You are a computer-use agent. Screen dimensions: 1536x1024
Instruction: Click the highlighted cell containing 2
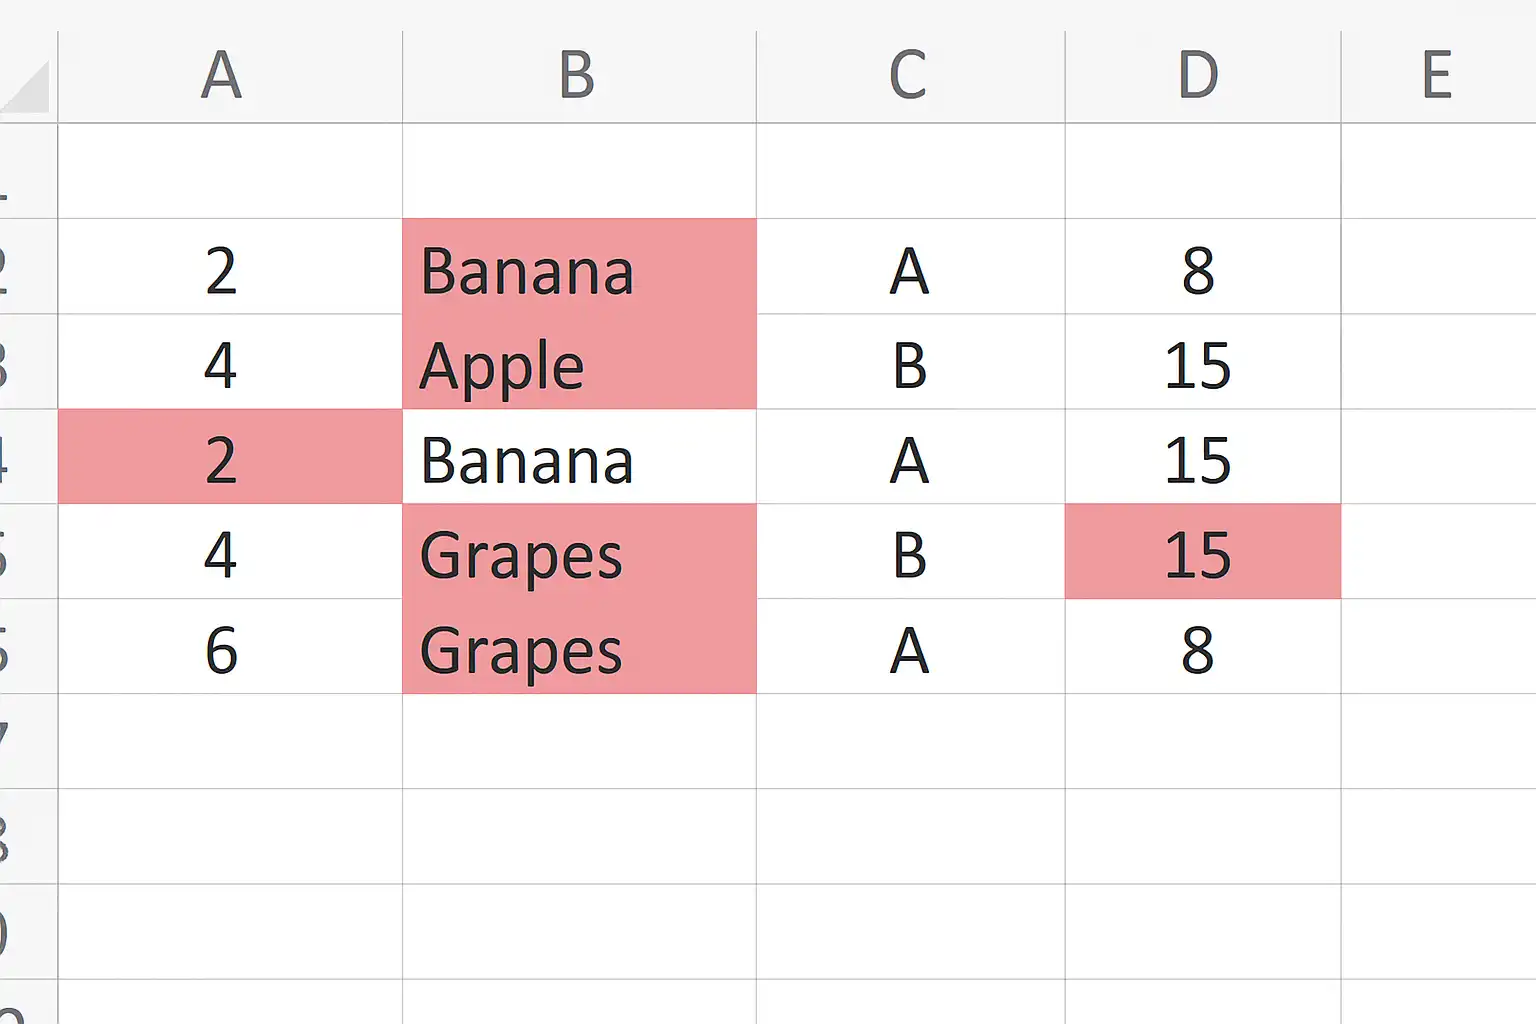(230, 456)
